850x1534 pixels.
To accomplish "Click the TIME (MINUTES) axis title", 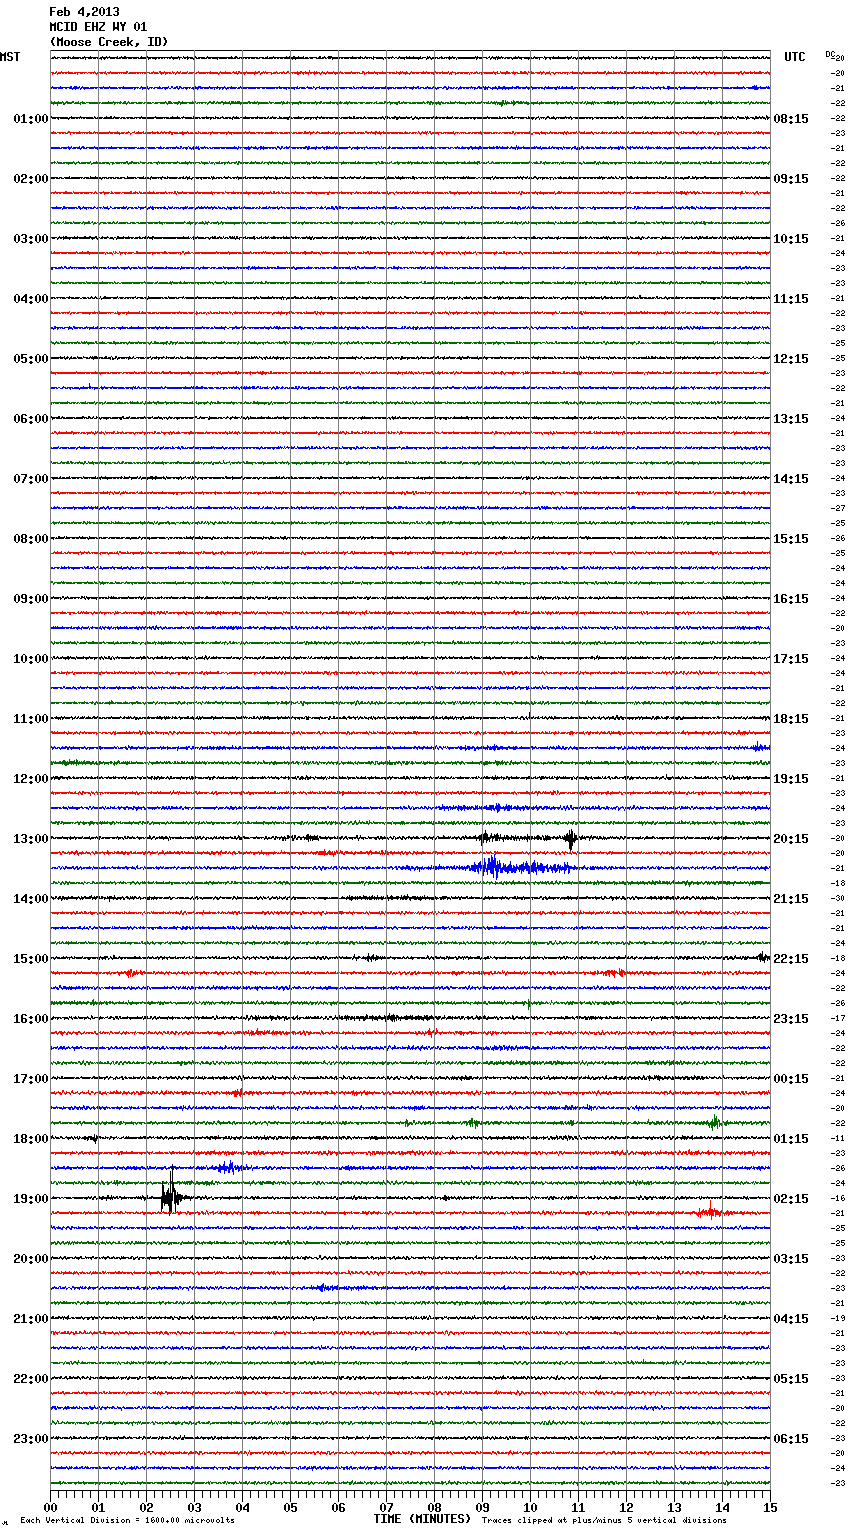I will tap(421, 1519).
